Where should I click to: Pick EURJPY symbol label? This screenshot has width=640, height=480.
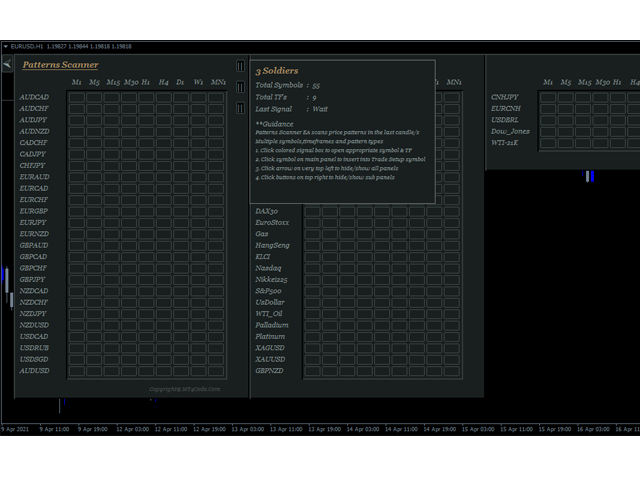point(33,222)
